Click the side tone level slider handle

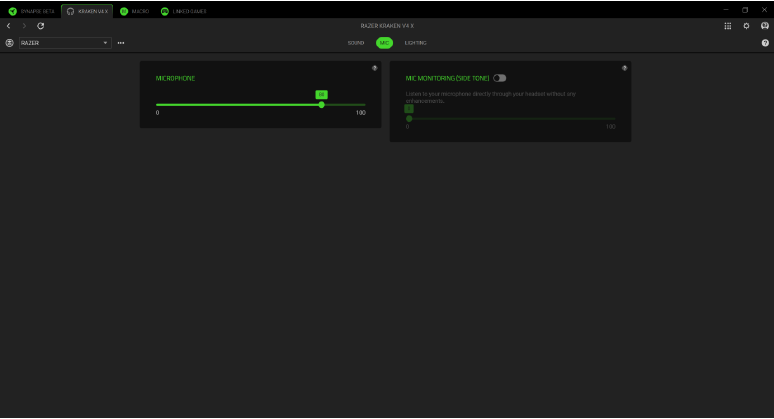tap(409, 118)
